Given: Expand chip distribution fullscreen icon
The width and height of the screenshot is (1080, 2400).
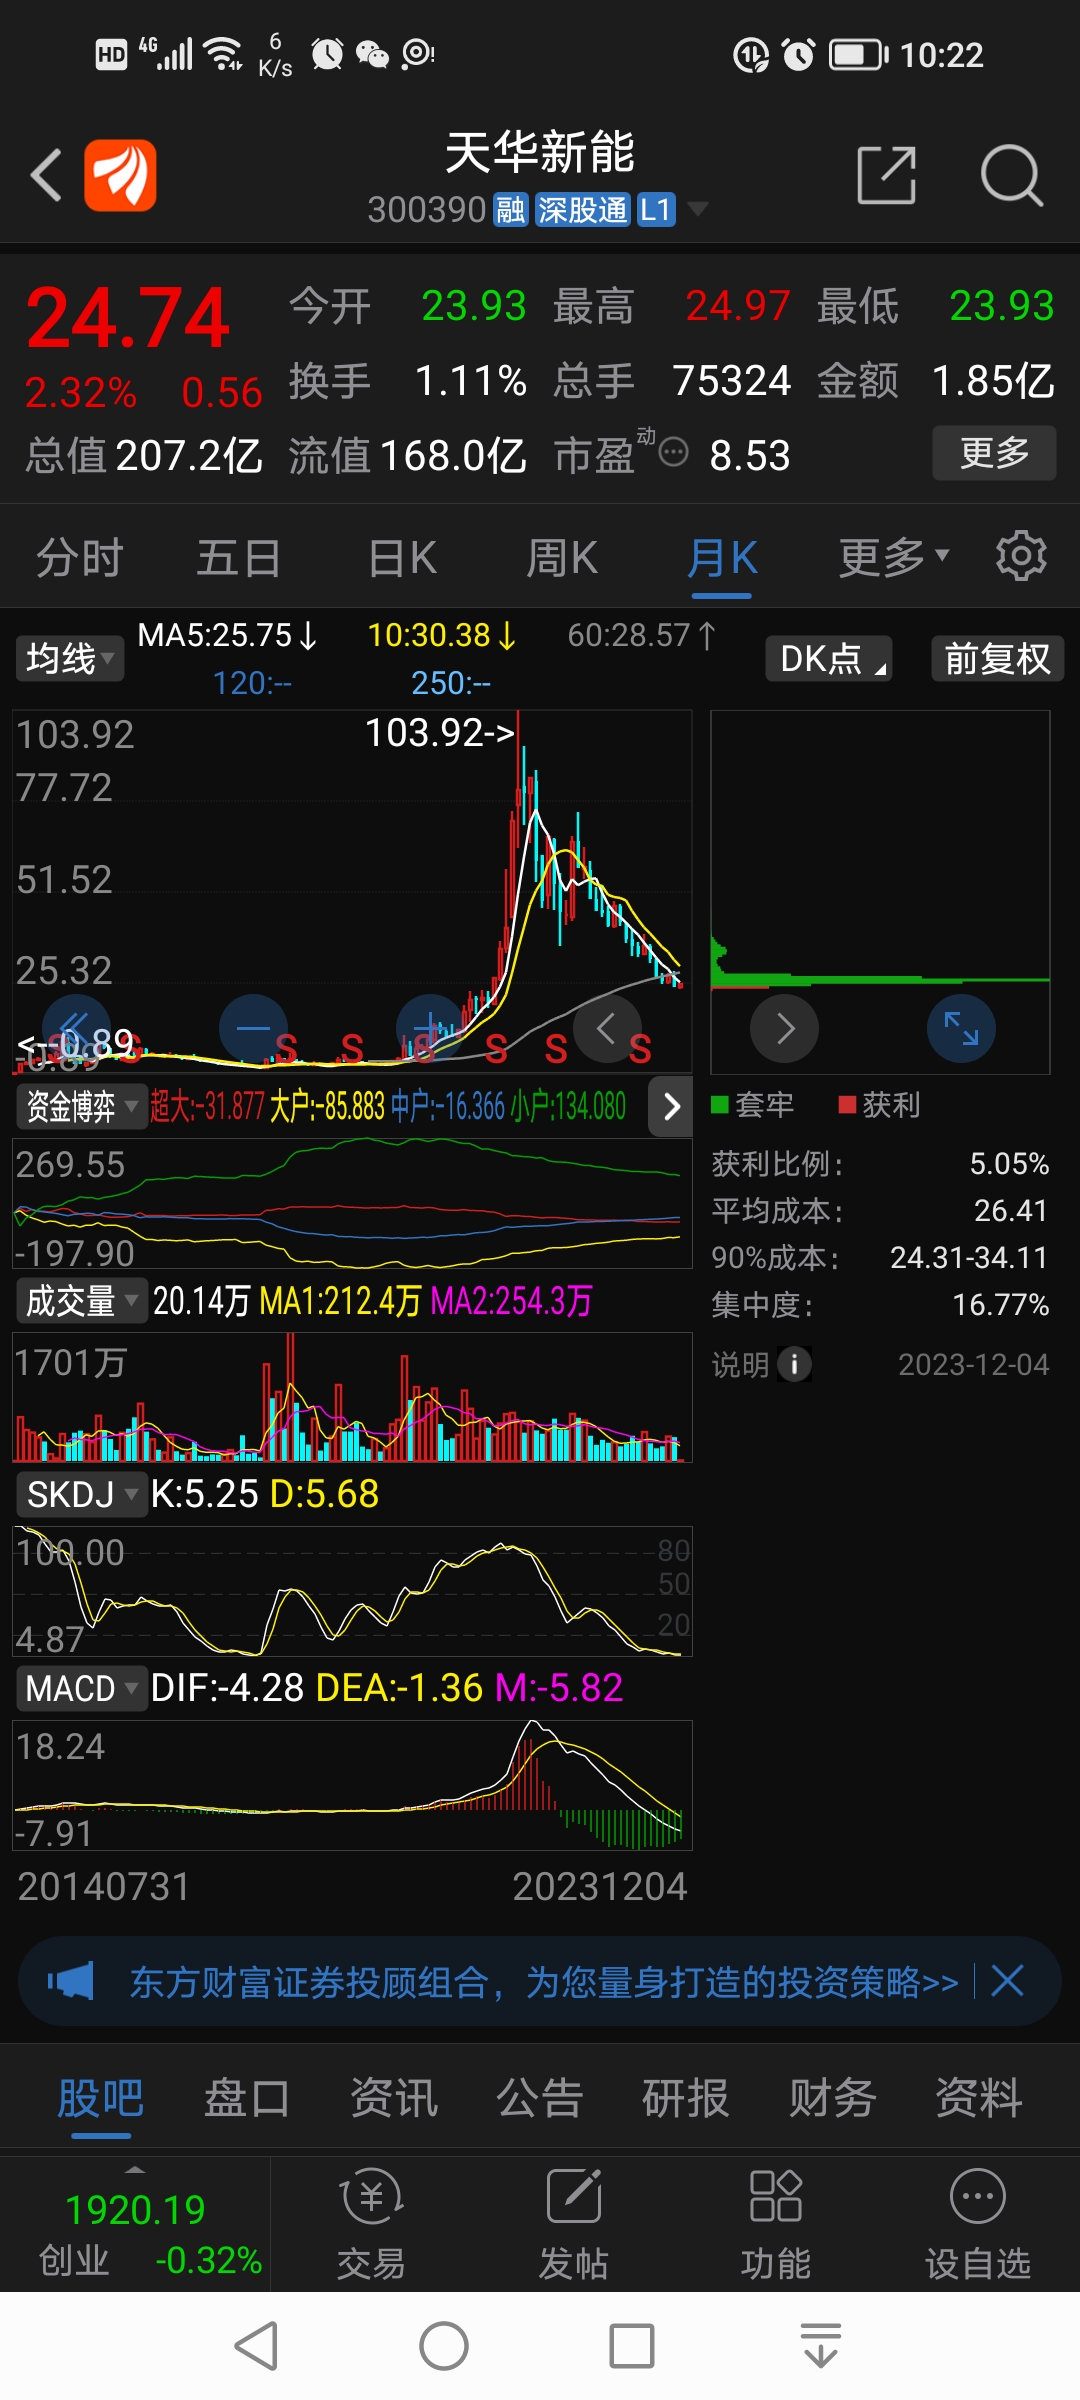Looking at the screenshot, I should [961, 1028].
